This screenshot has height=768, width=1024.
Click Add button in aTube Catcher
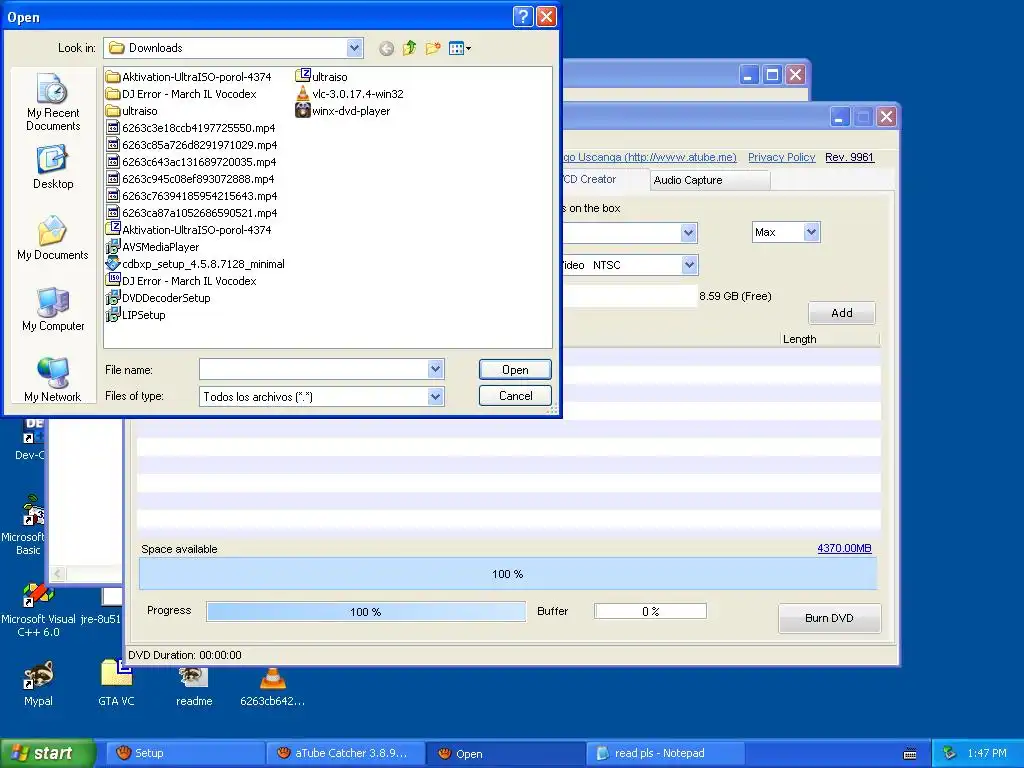pyautogui.click(x=842, y=313)
